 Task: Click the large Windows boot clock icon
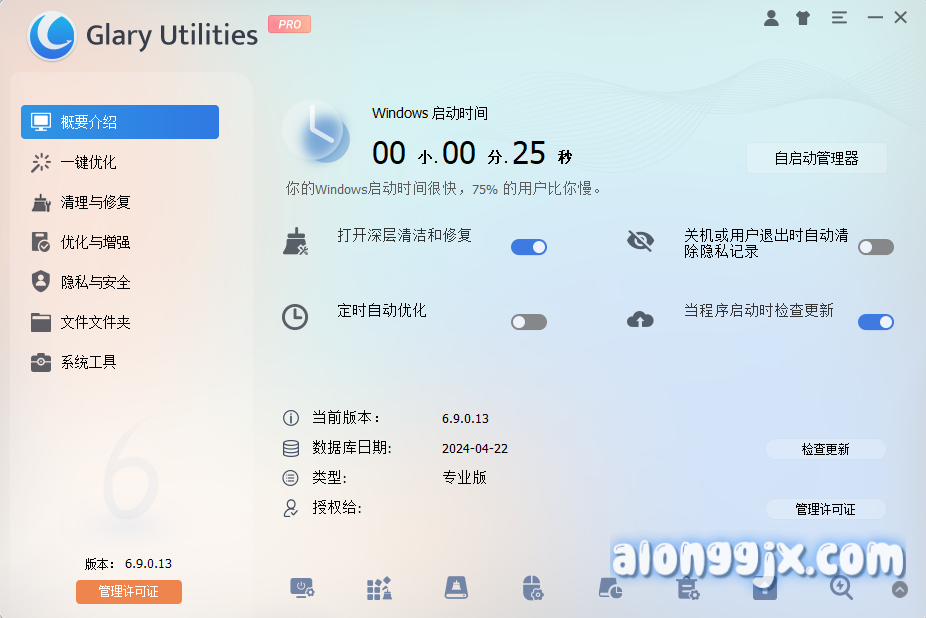pyautogui.click(x=317, y=132)
